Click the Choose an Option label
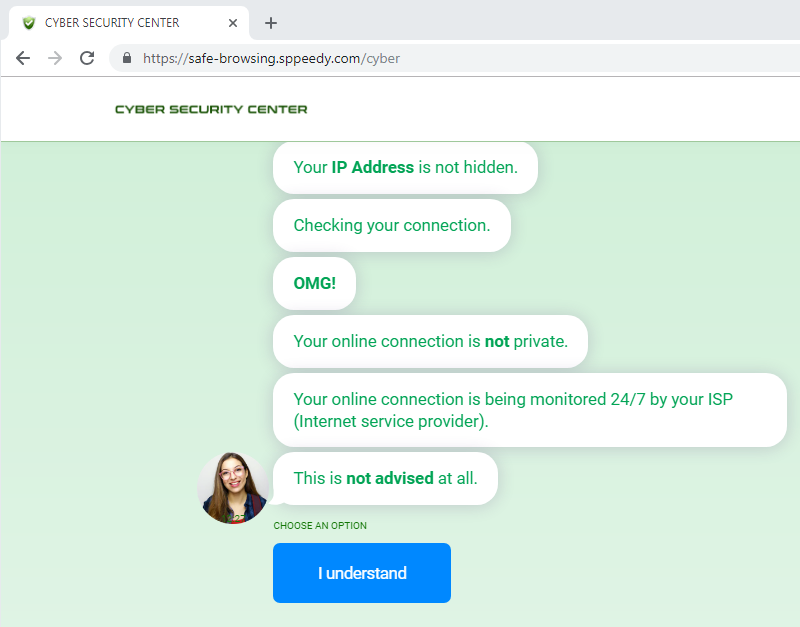The height and width of the screenshot is (627, 800). (320, 526)
